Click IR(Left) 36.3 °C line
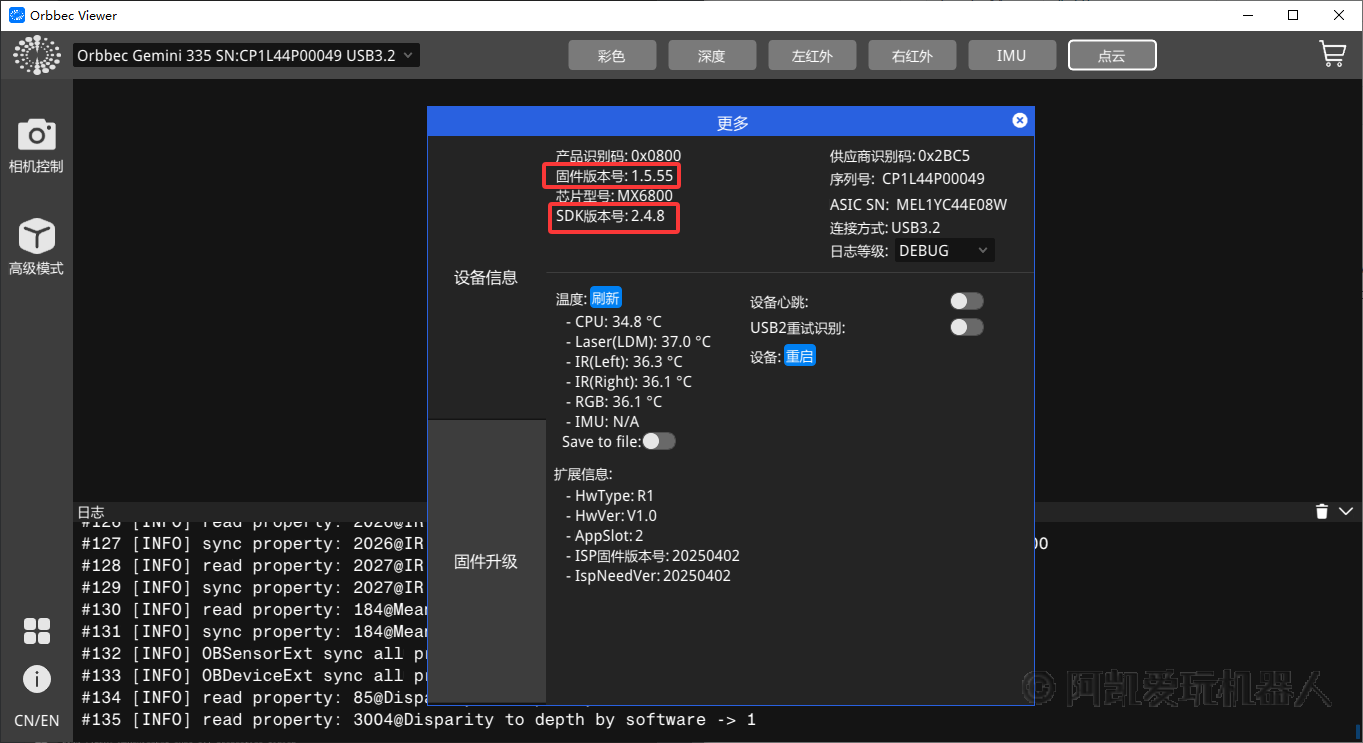Image resolution: width=1363 pixels, height=743 pixels. point(624,362)
